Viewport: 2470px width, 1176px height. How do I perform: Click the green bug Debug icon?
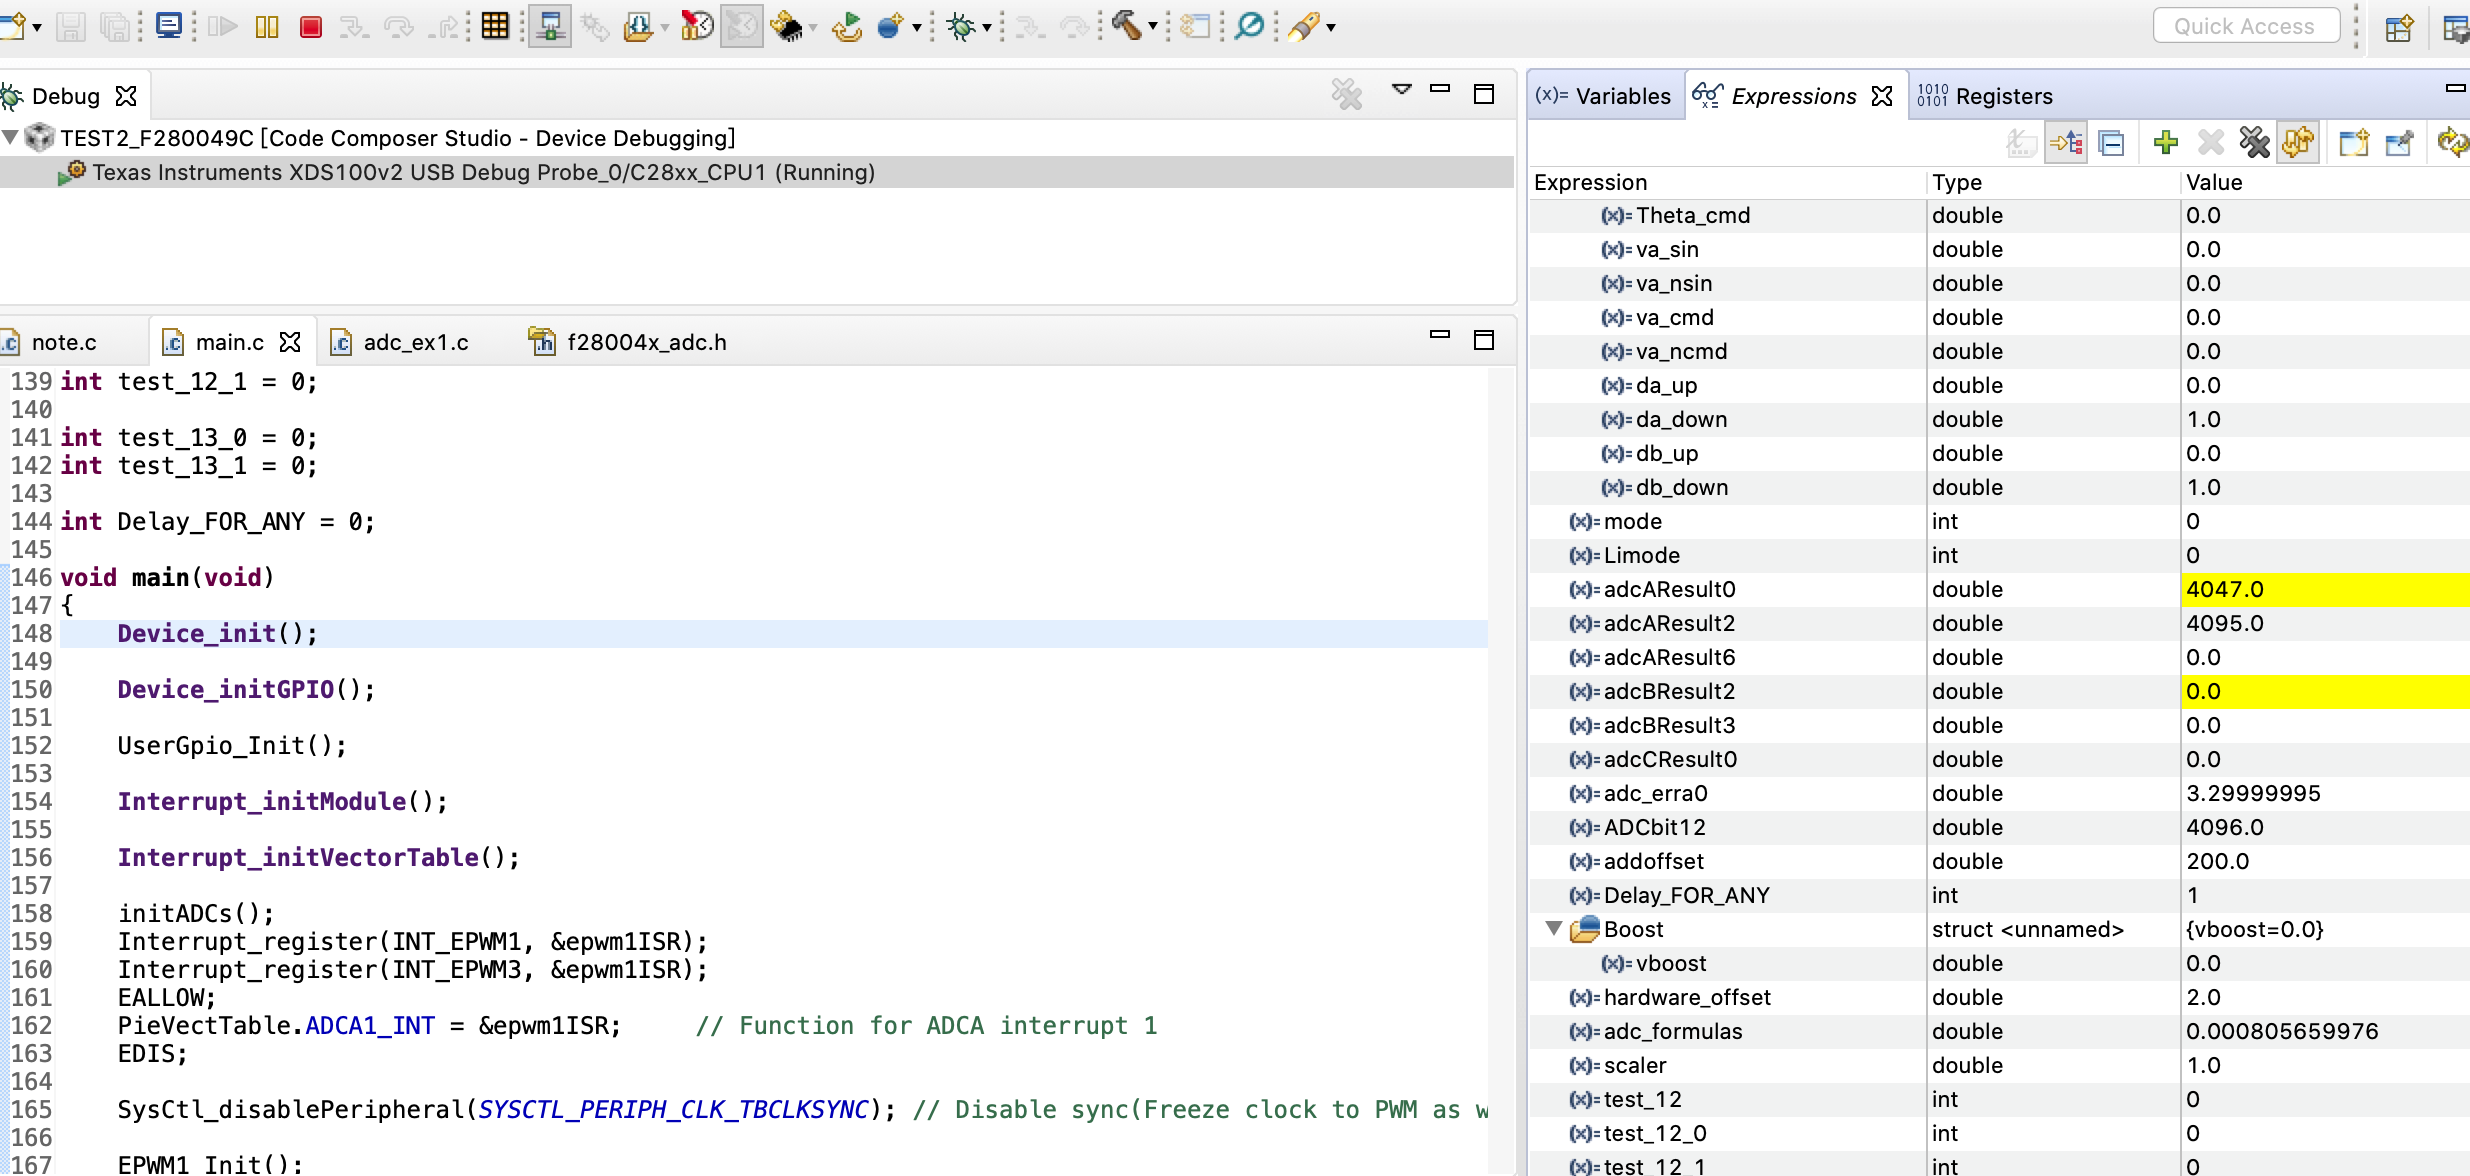coord(961,27)
